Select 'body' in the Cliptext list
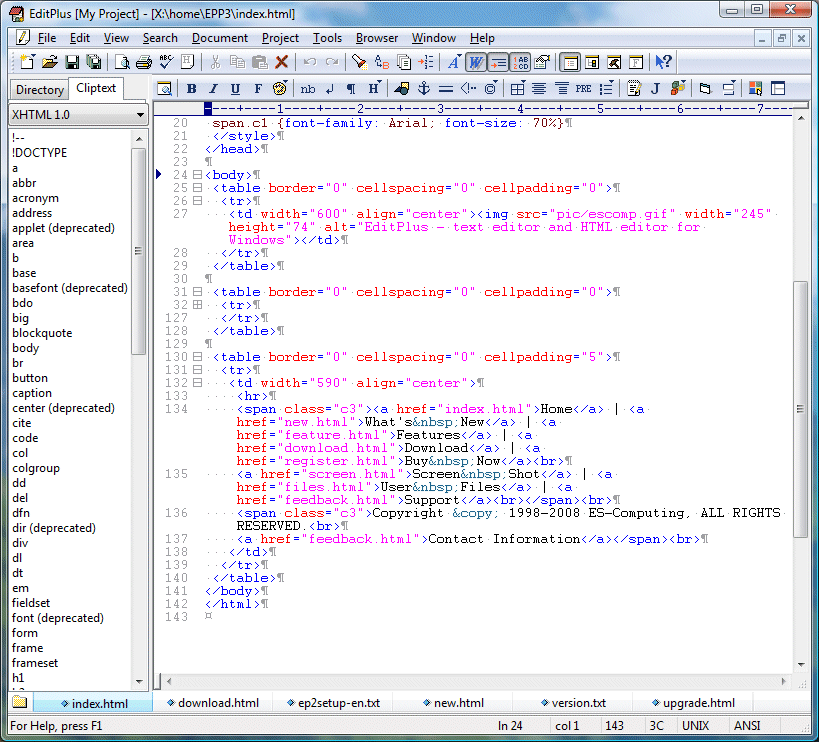Screen dimensions: 819x742 pyautogui.click(x=26, y=348)
